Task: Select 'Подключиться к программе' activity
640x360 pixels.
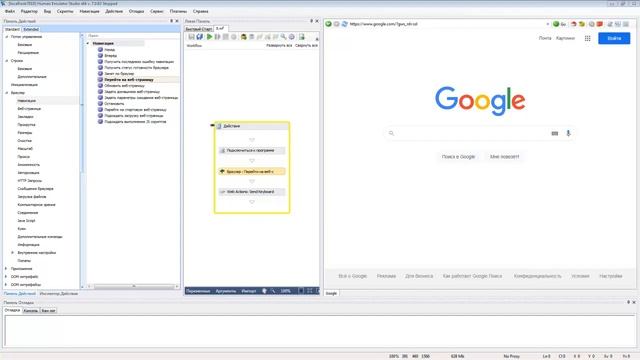Action: (x=251, y=150)
